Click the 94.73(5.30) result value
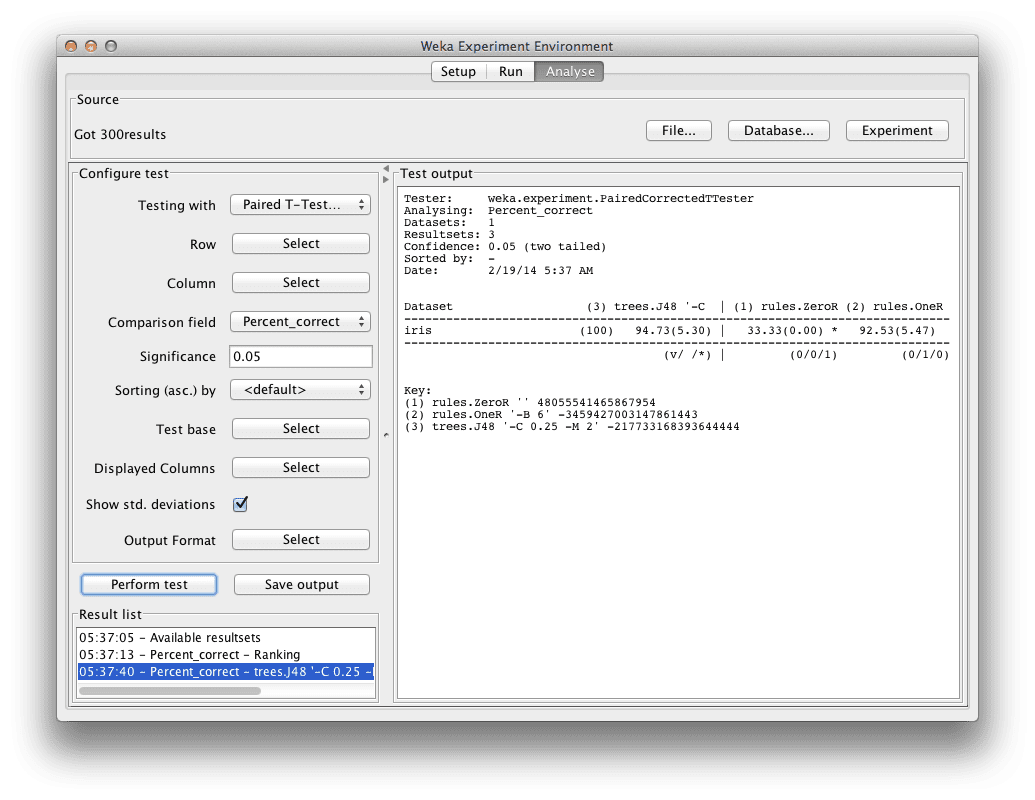This screenshot has height=800, width=1035. point(673,330)
